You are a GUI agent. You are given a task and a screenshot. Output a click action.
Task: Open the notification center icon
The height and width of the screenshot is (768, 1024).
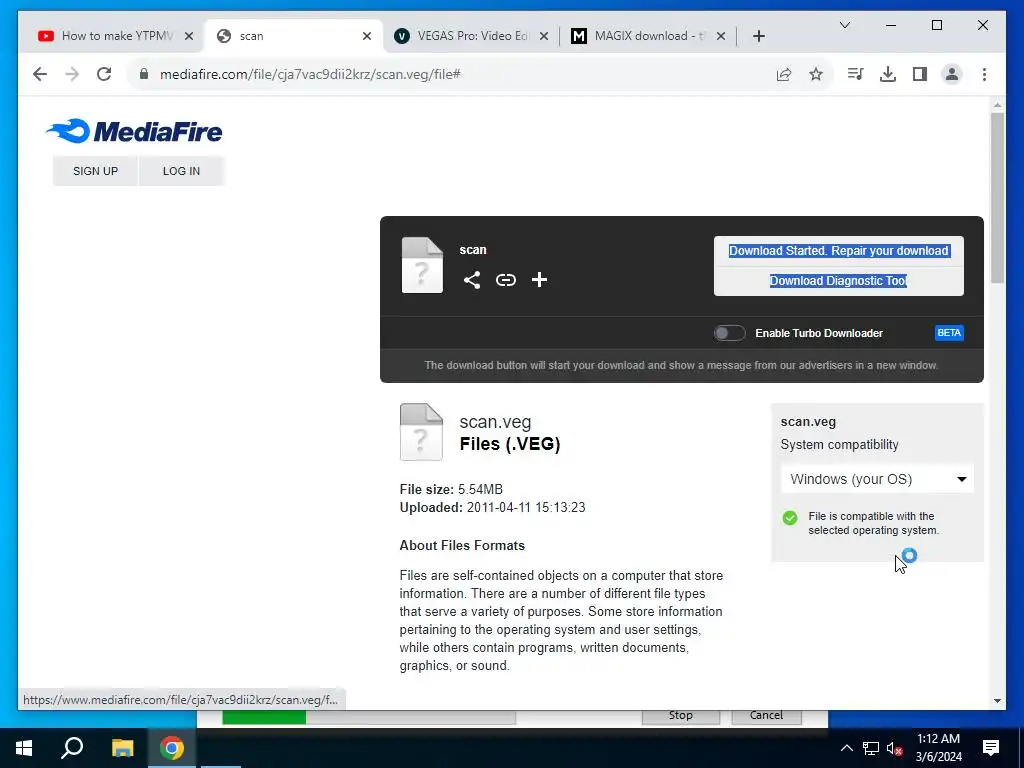[991, 748]
